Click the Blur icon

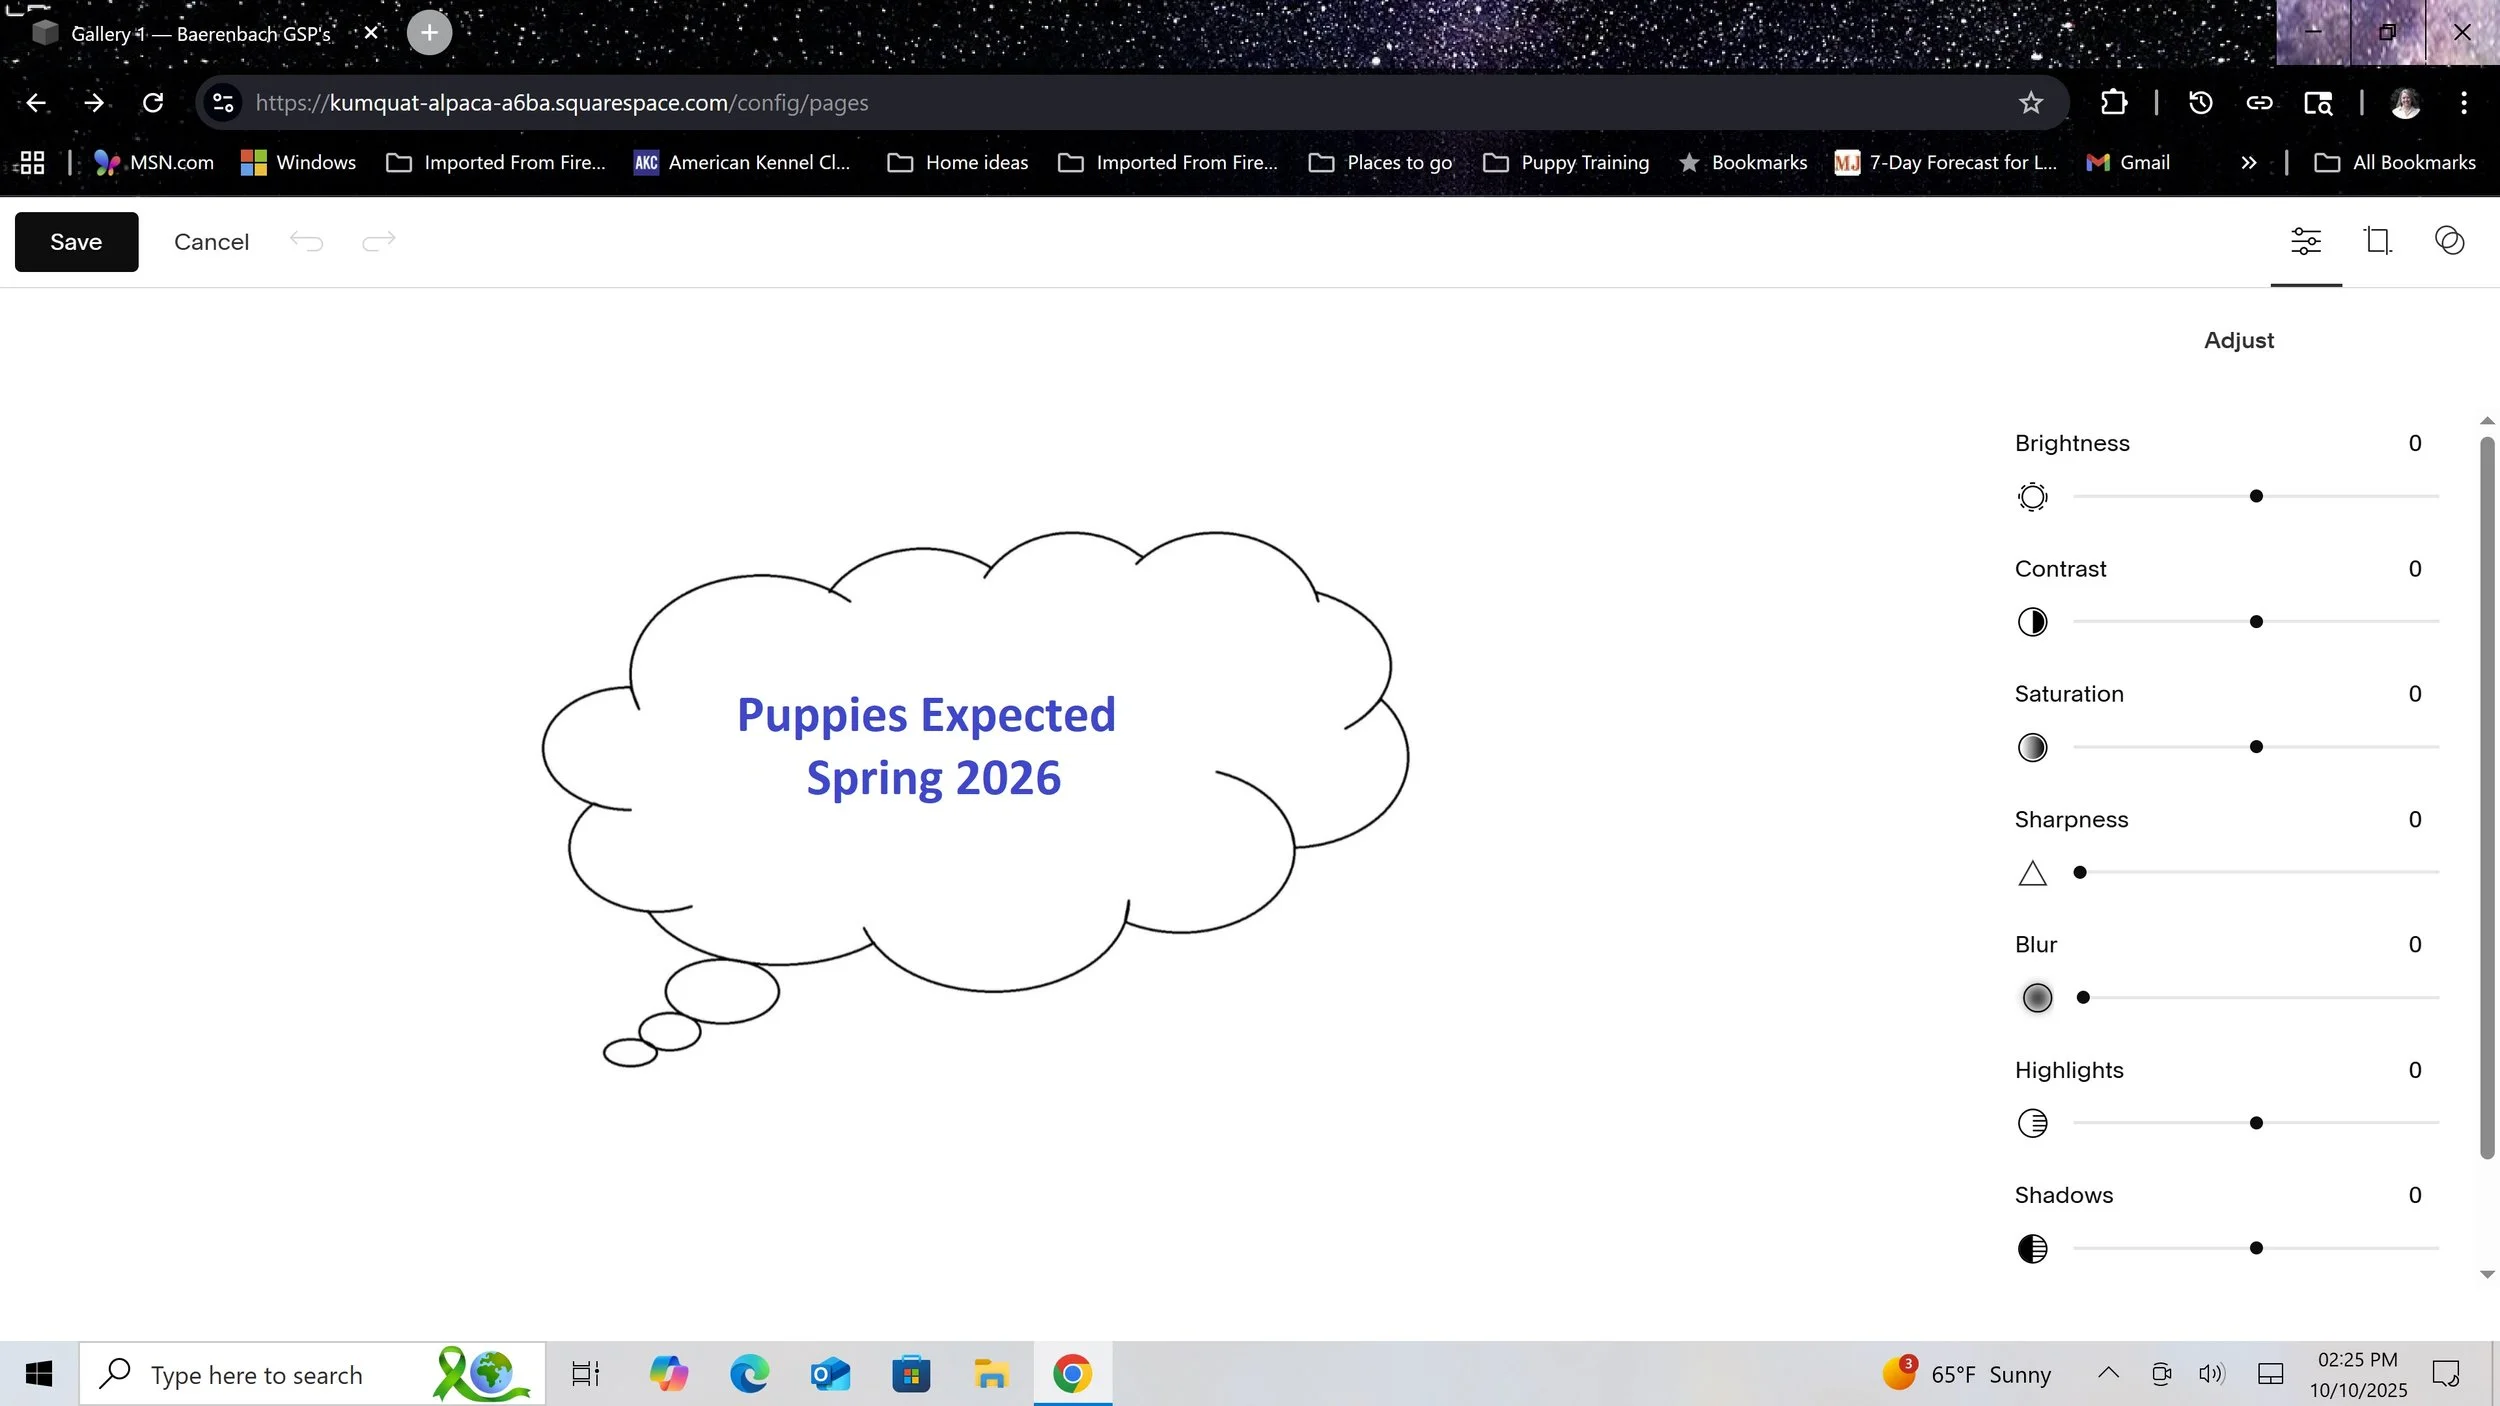2036,998
